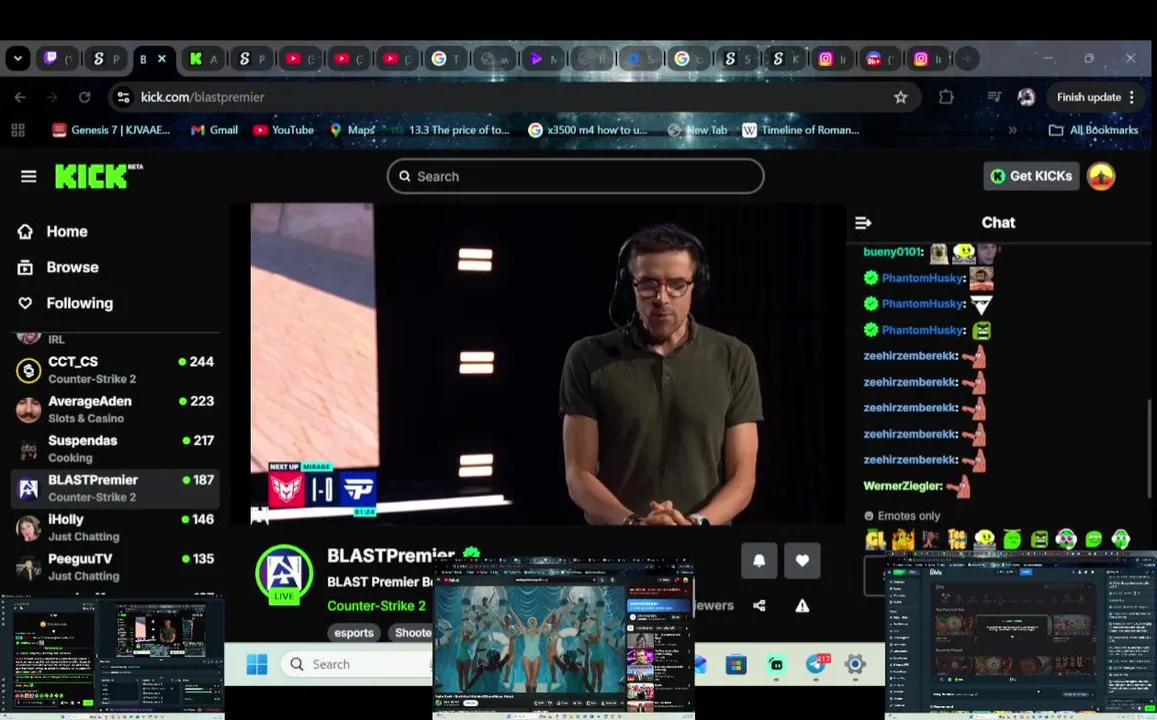
Task: Open Timeline of Roman bookmark
Action: 801,131
